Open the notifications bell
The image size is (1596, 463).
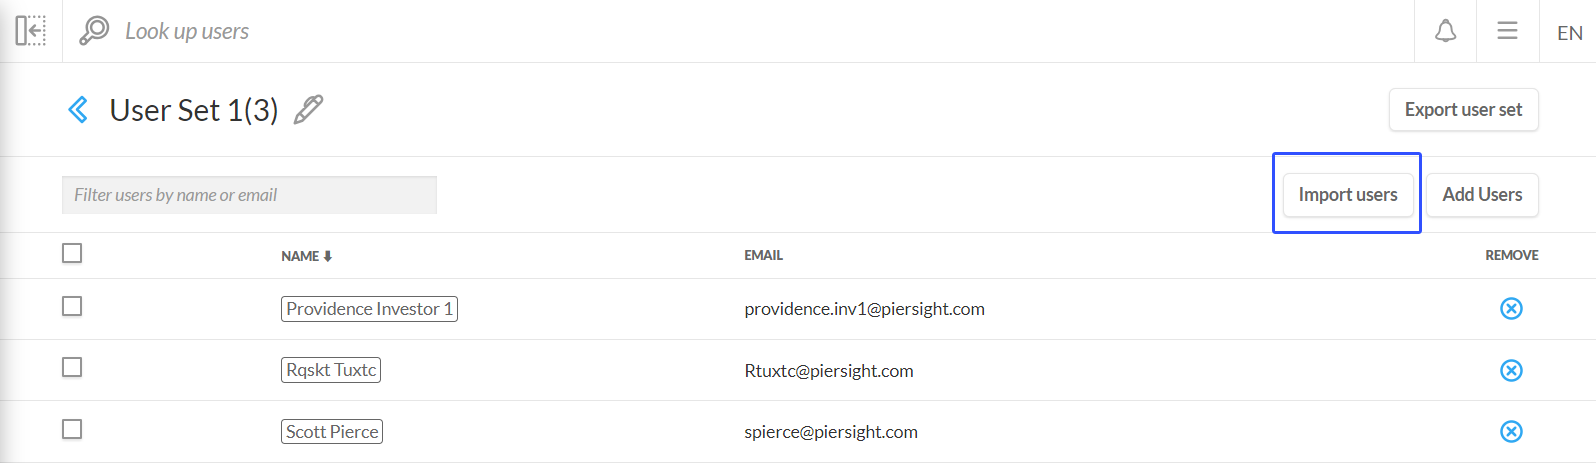tap(1445, 31)
